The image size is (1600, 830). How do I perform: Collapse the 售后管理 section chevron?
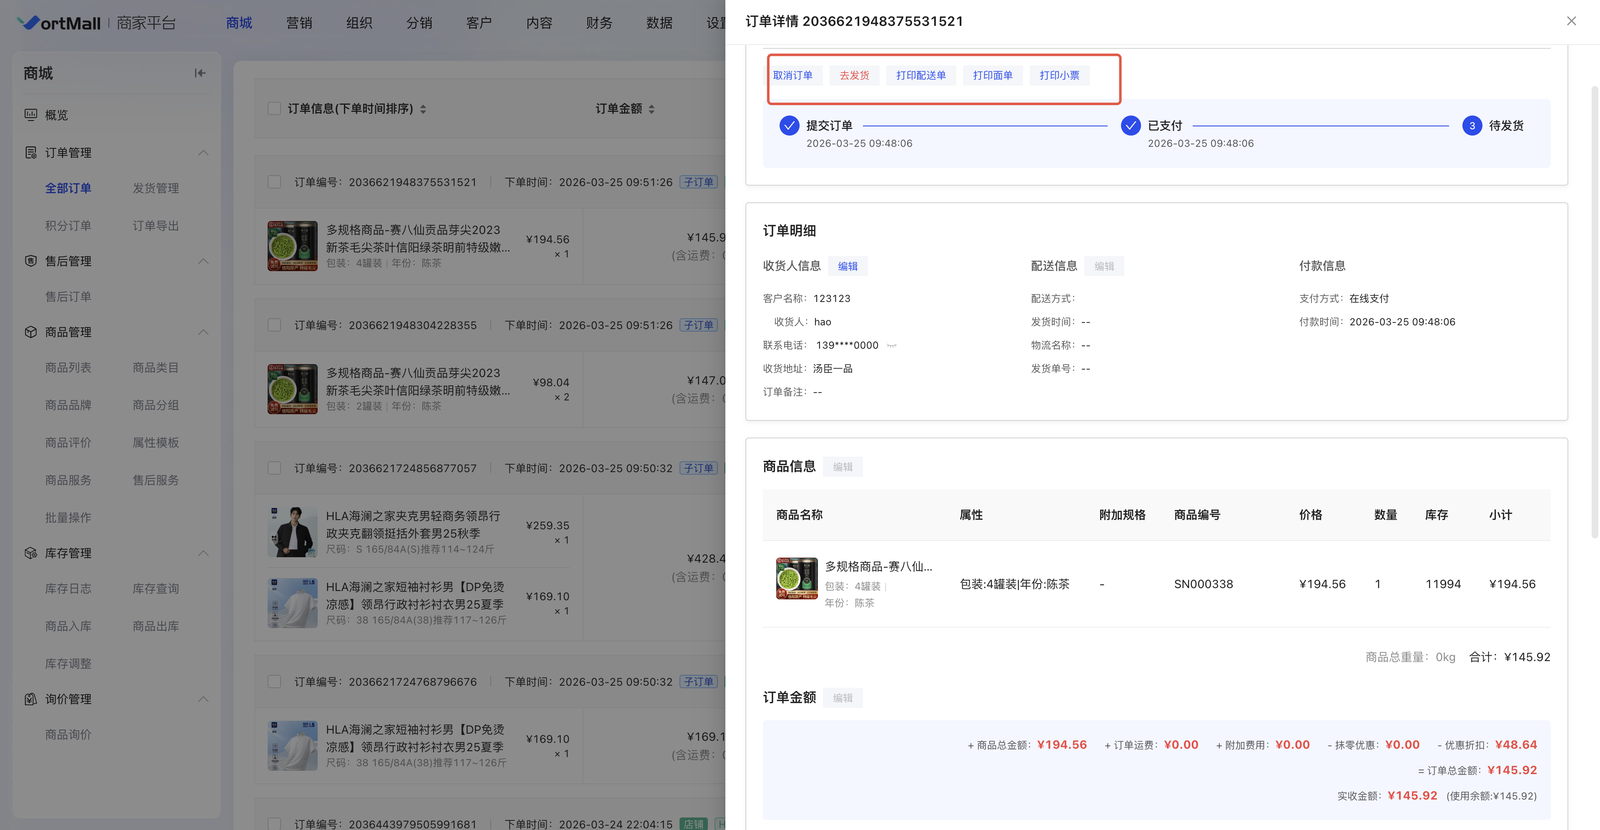pyautogui.click(x=203, y=261)
